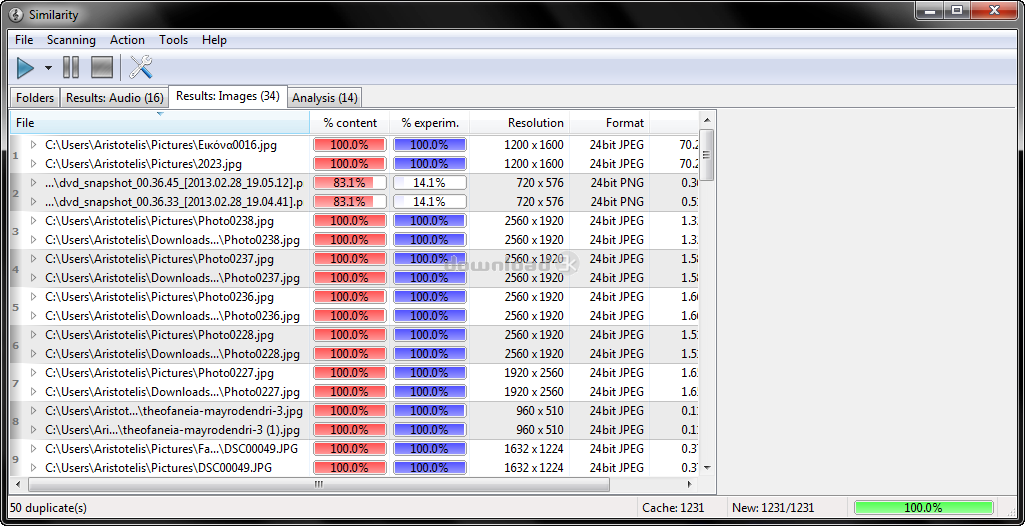Image resolution: width=1025 pixels, height=526 pixels.
Task: Sort by the % content column header
Action: coord(350,123)
